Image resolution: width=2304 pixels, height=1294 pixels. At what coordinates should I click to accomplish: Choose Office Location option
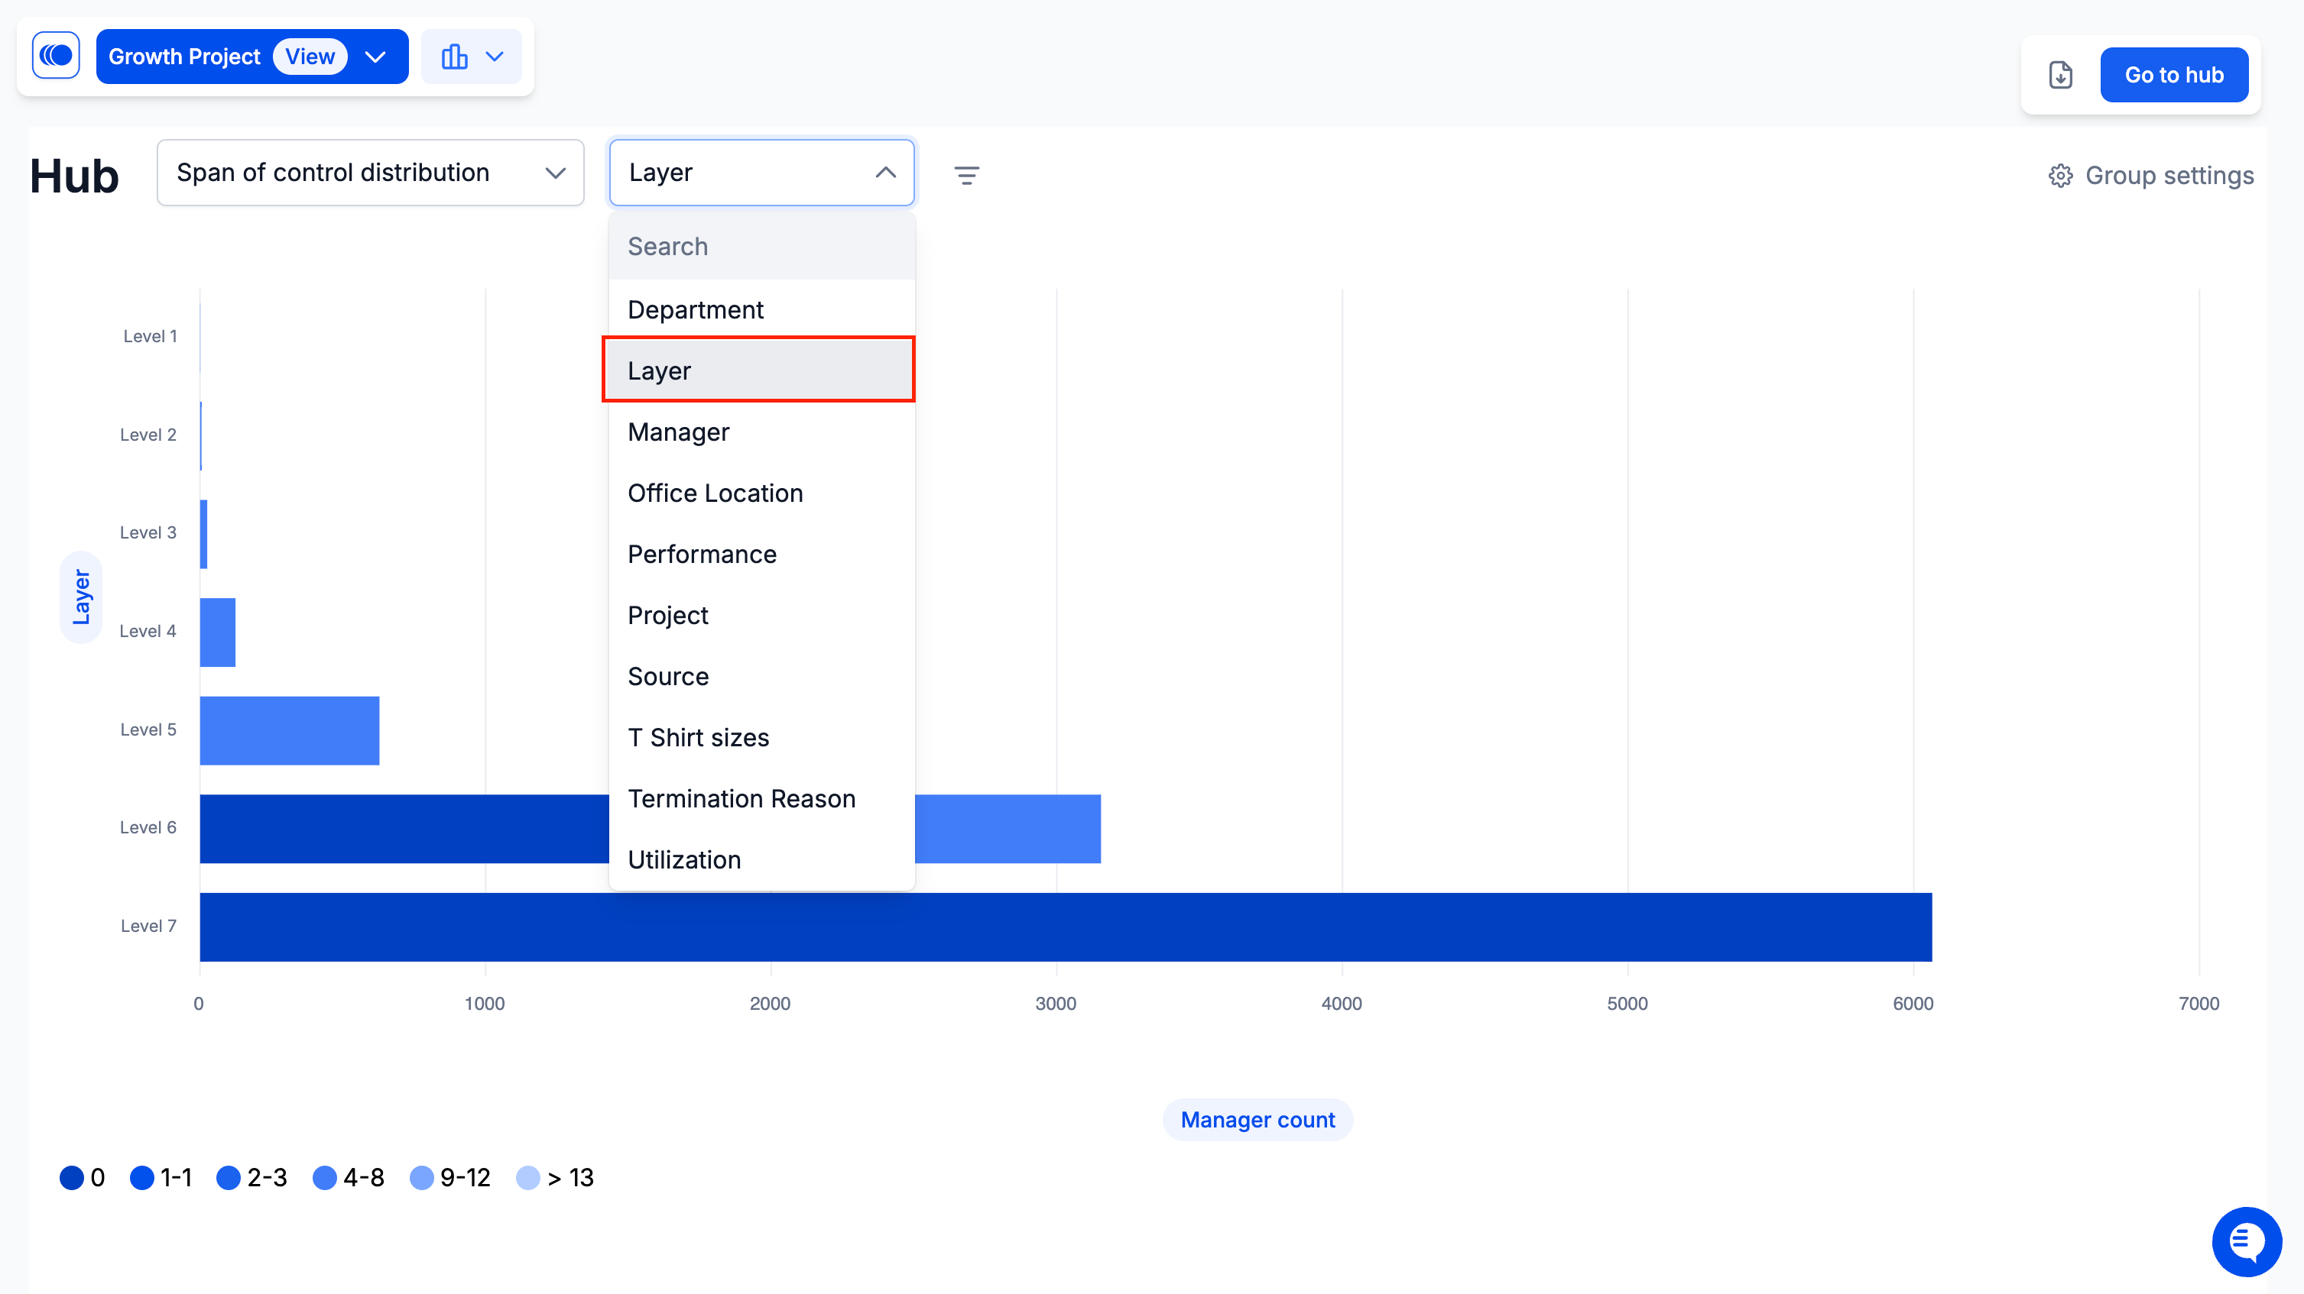click(762, 493)
